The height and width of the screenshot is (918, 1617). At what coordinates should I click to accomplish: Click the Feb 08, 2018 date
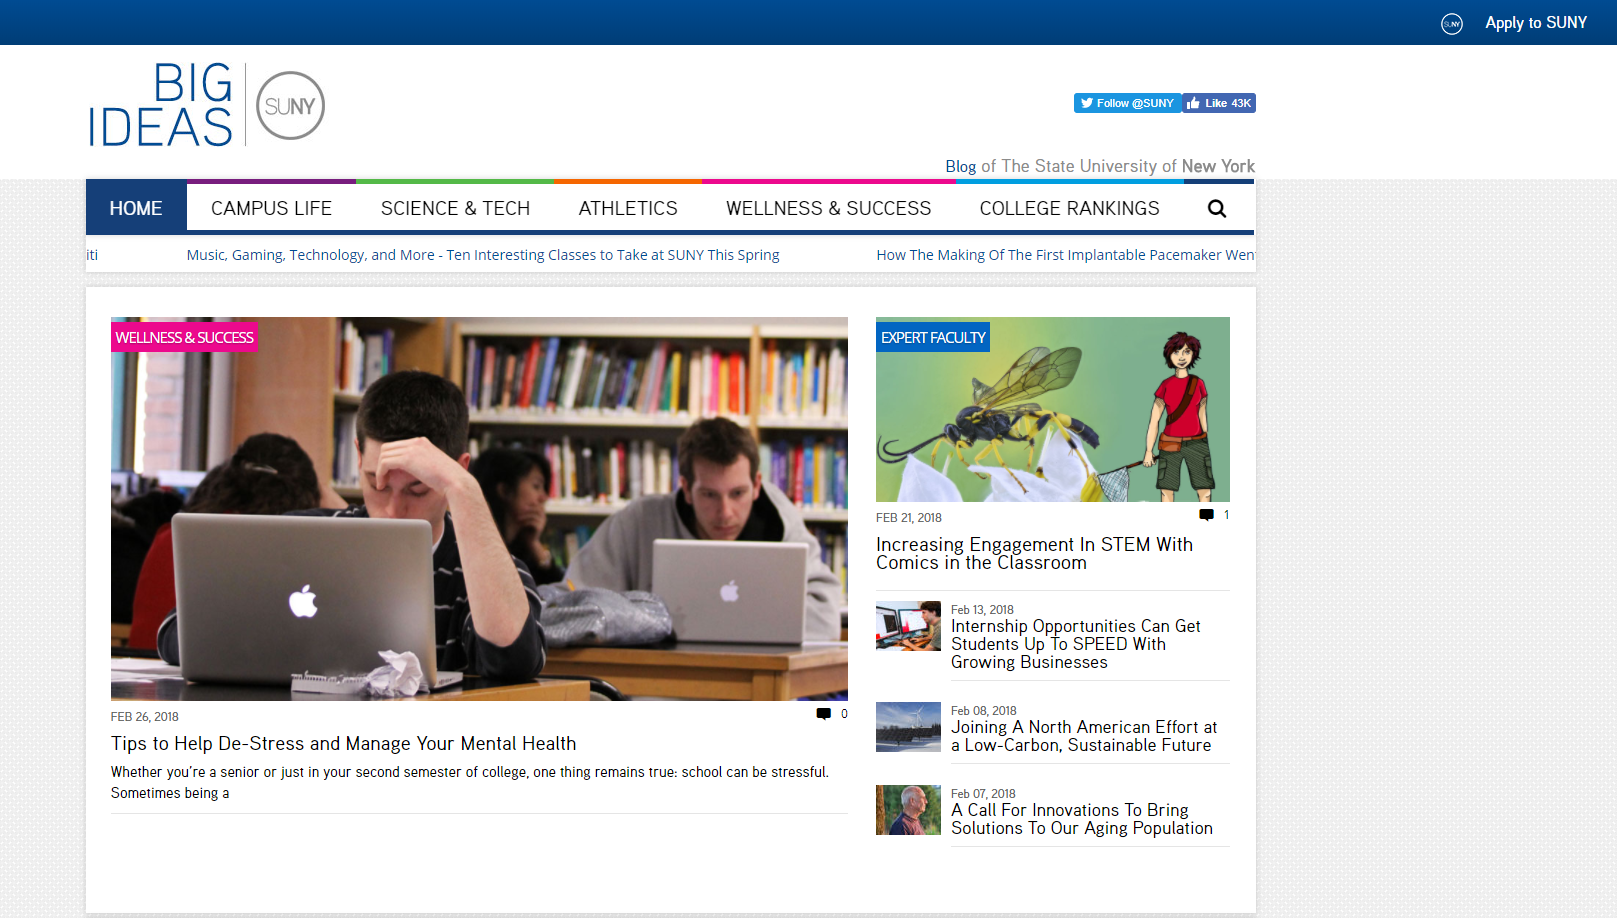coord(983,711)
